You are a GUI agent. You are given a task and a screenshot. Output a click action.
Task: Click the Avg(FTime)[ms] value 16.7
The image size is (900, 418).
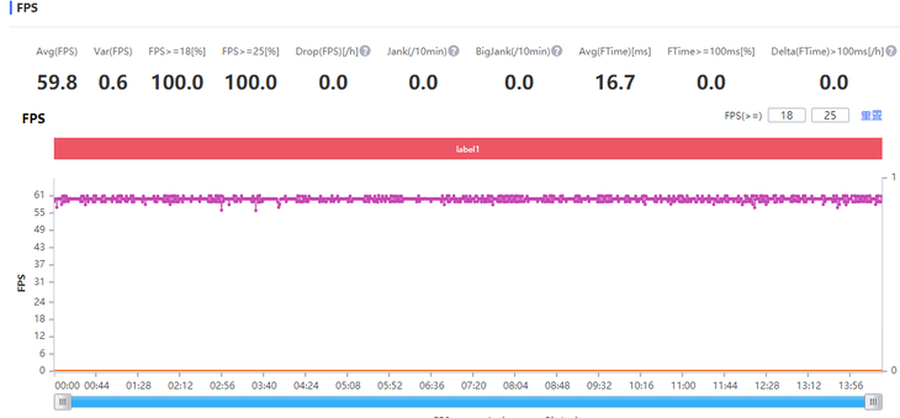pyautogui.click(x=615, y=82)
